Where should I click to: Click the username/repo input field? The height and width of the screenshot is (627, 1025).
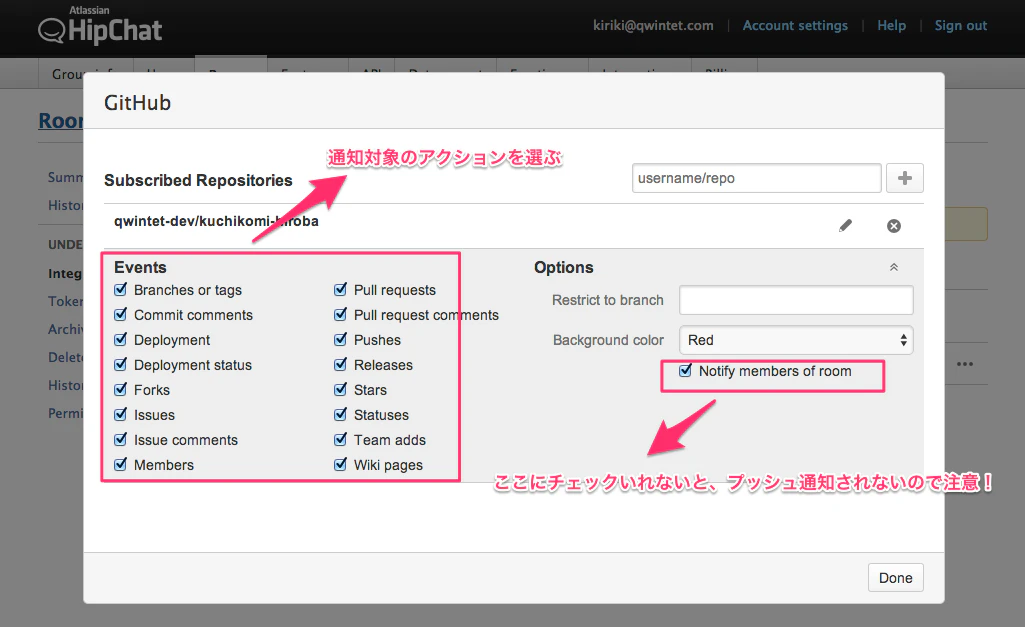[756, 178]
